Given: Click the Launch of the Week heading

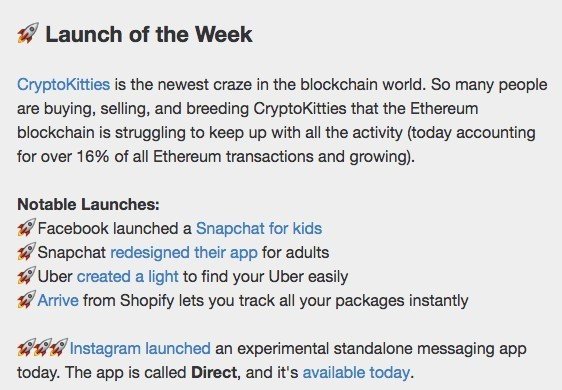Looking at the screenshot, I should click(149, 34).
